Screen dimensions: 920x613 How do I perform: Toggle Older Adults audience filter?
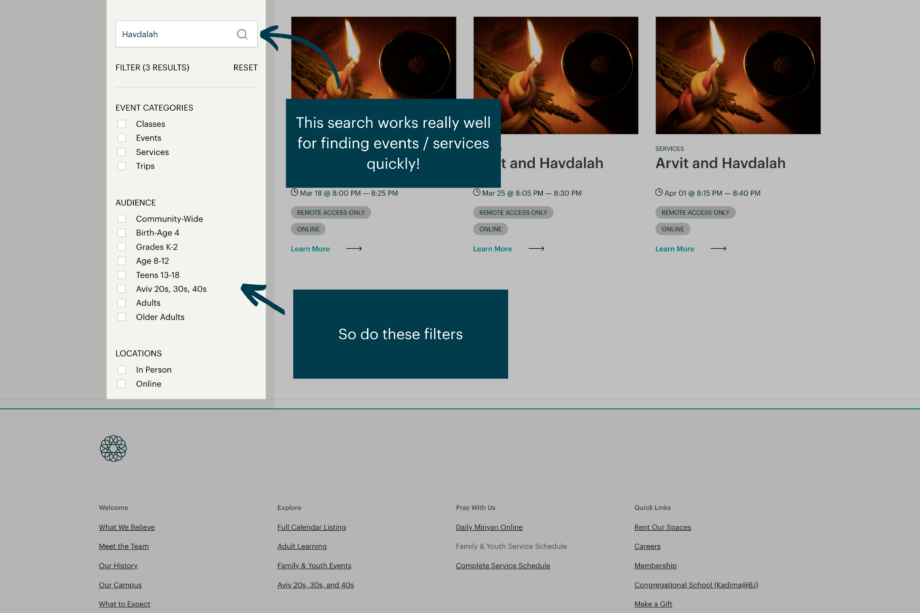121,317
